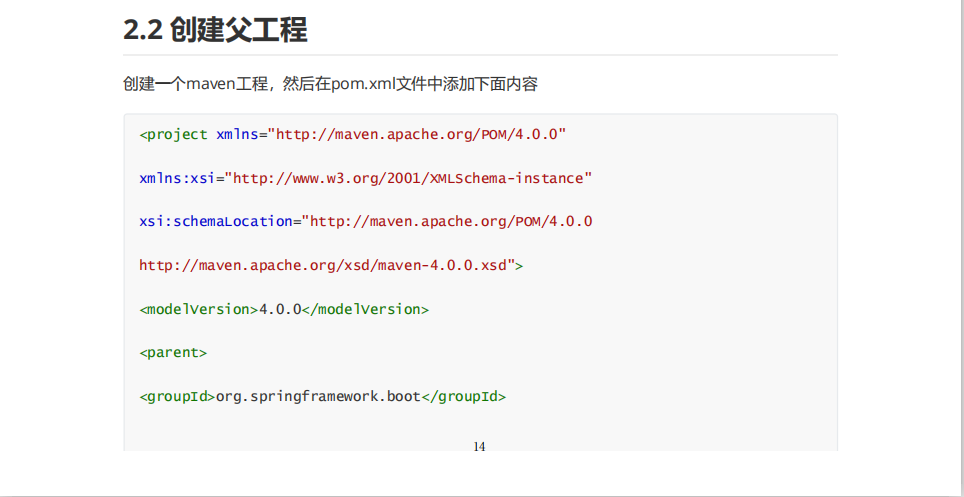Click the opening <project tag
The width and height of the screenshot is (964, 497).
pos(174,134)
